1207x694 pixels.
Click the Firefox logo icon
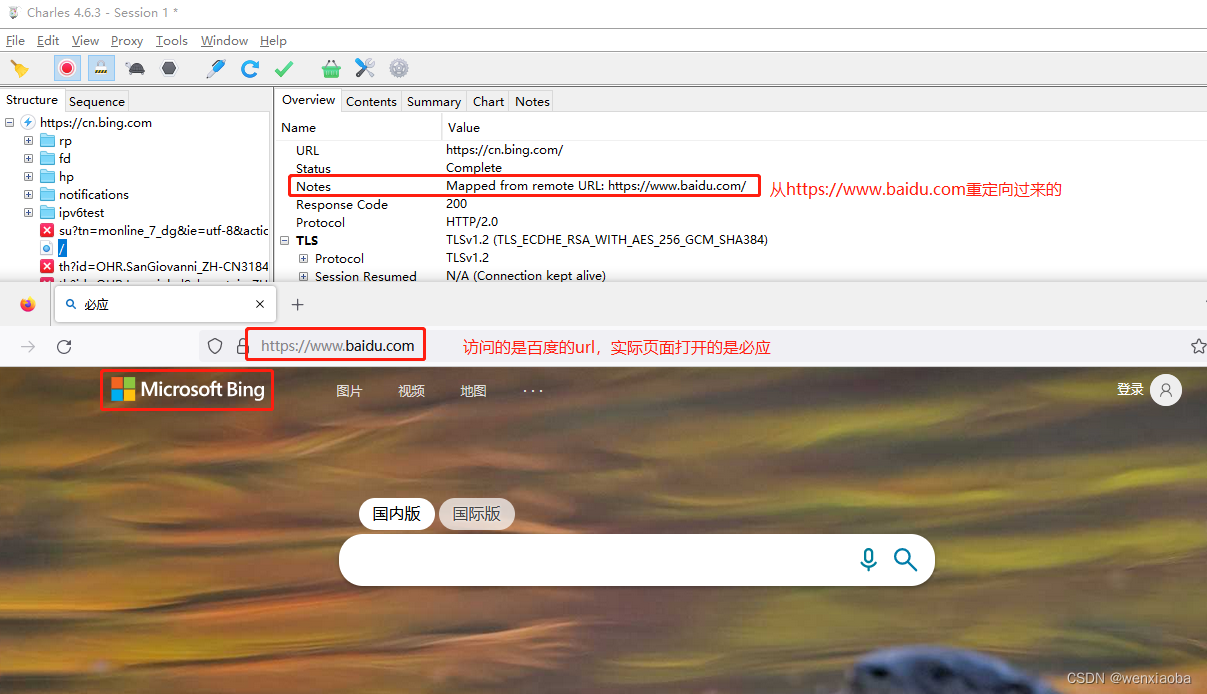click(x=28, y=304)
